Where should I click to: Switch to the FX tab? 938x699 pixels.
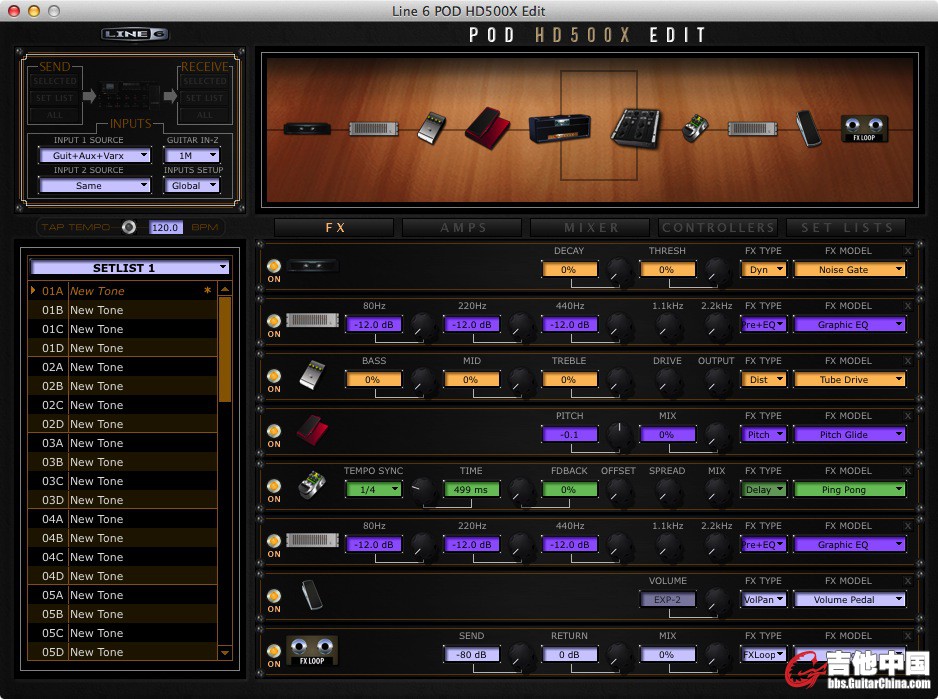(334, 228)
